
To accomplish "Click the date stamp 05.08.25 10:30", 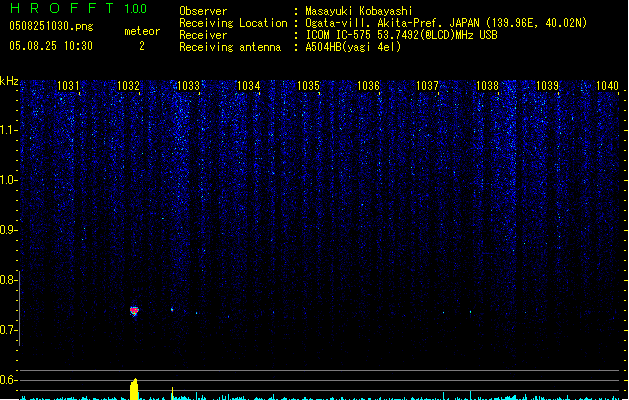I will (x=51, y=46).
